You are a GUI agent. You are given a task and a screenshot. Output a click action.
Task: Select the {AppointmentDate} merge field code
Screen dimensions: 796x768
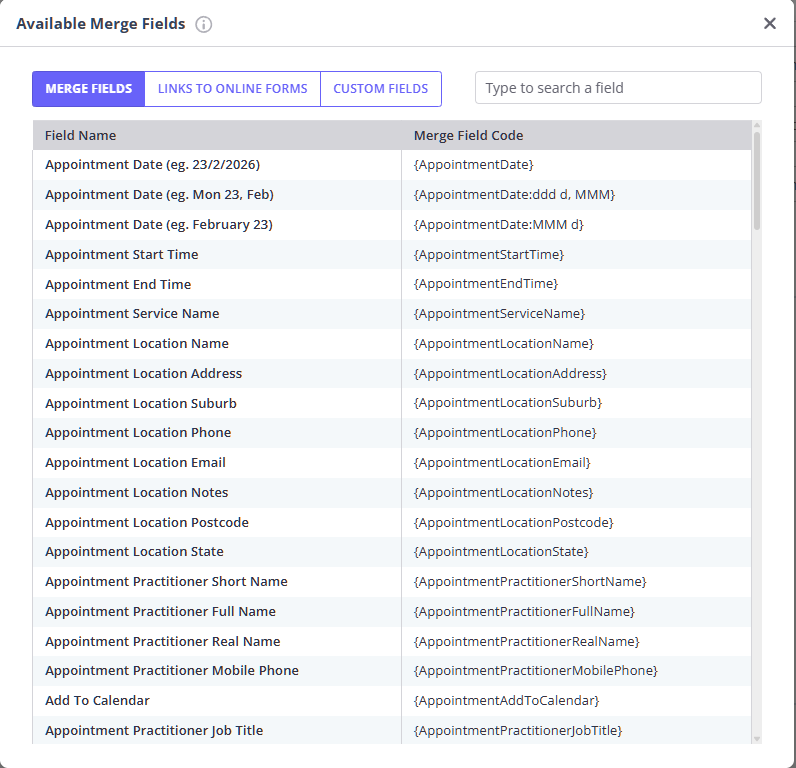coord(473,164)
